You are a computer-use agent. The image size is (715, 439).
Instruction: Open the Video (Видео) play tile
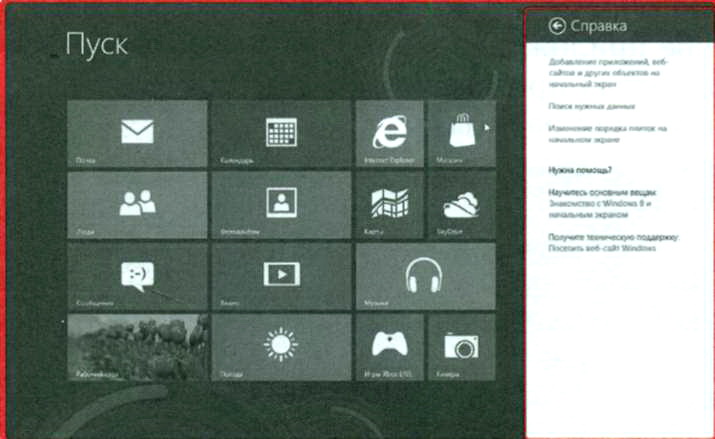coord(281,276)
